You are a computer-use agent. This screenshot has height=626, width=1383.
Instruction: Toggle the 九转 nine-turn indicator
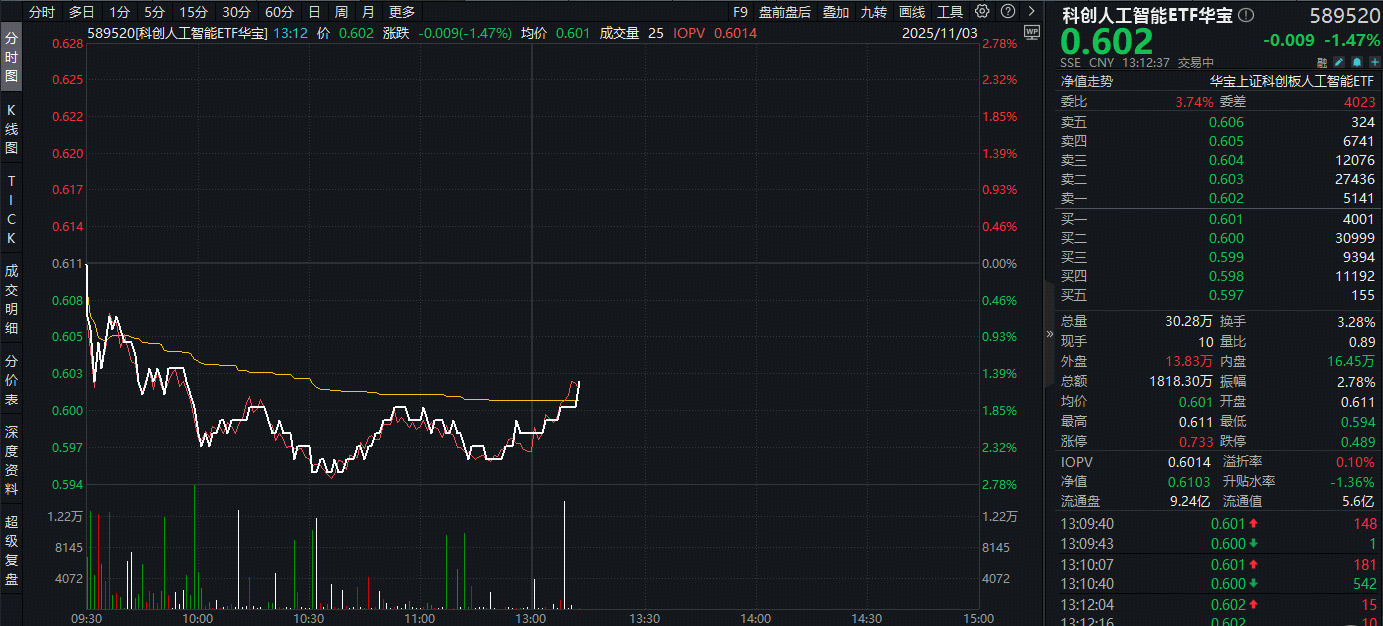point(873,12)
